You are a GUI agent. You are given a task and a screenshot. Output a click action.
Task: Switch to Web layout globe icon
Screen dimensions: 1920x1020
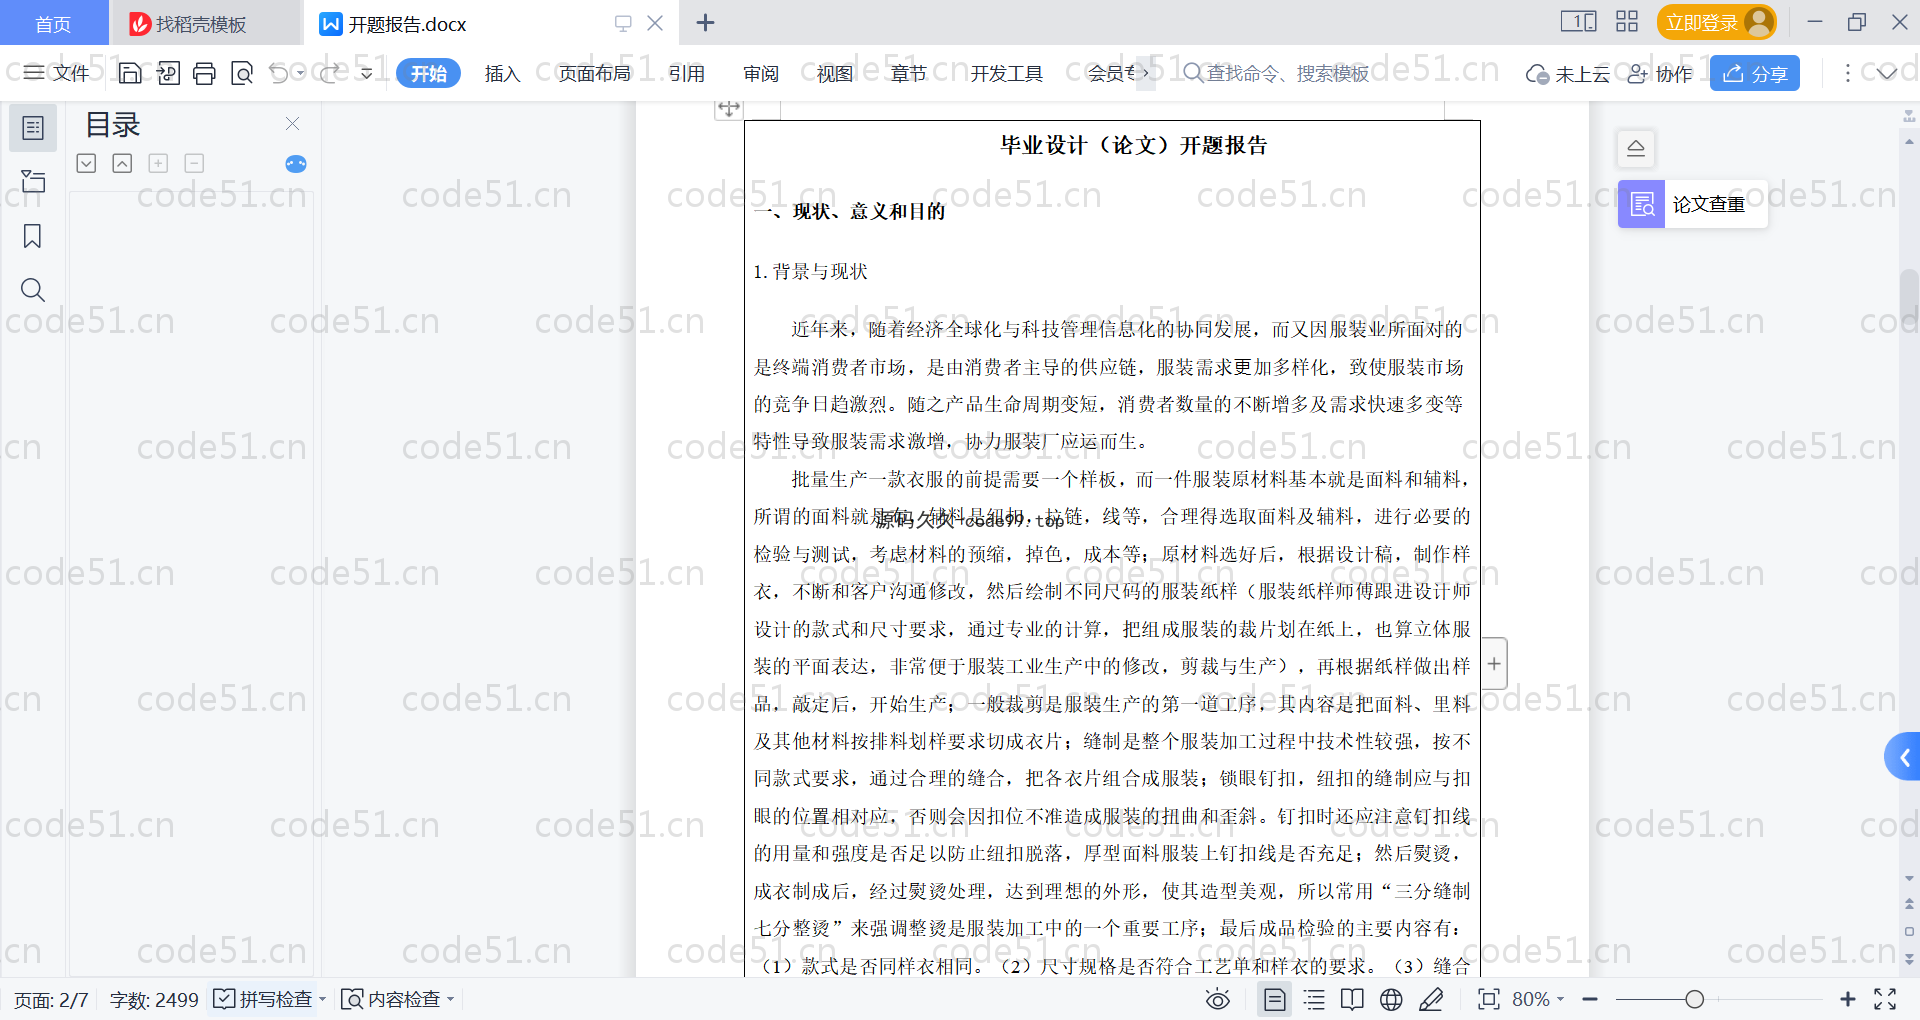pos(1391,999)
